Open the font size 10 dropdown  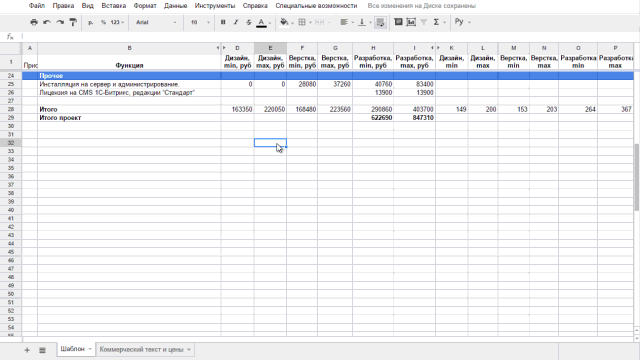tap(200, 22)
